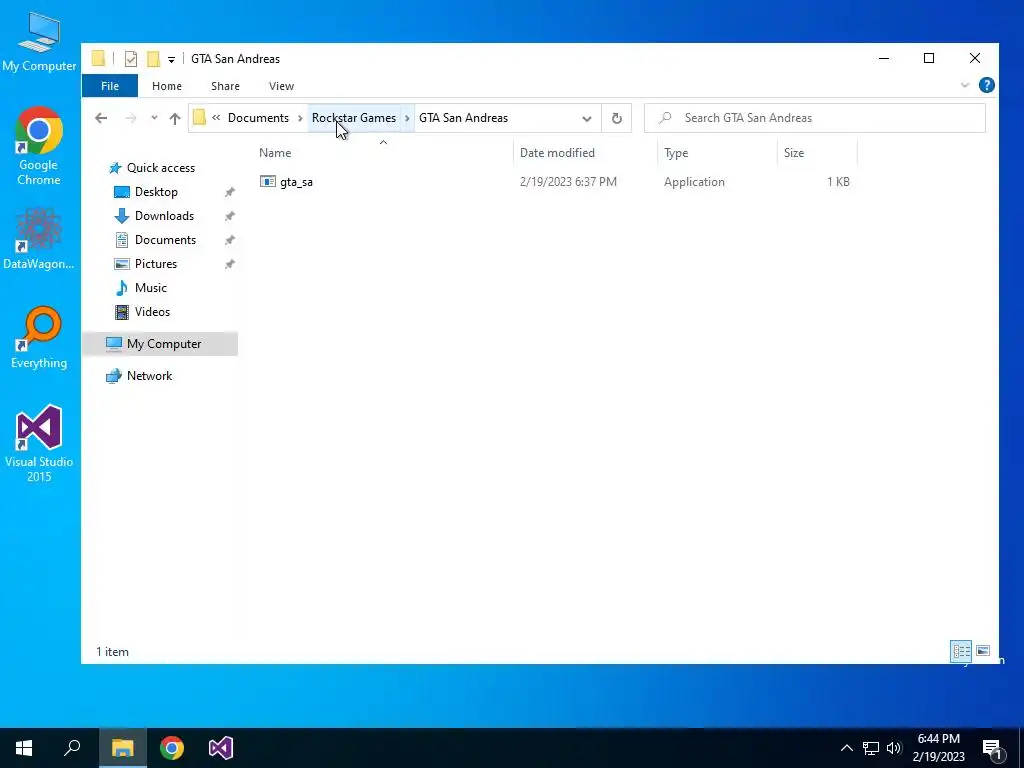Click Documents in the address breadcrumb

pos(258,118)
